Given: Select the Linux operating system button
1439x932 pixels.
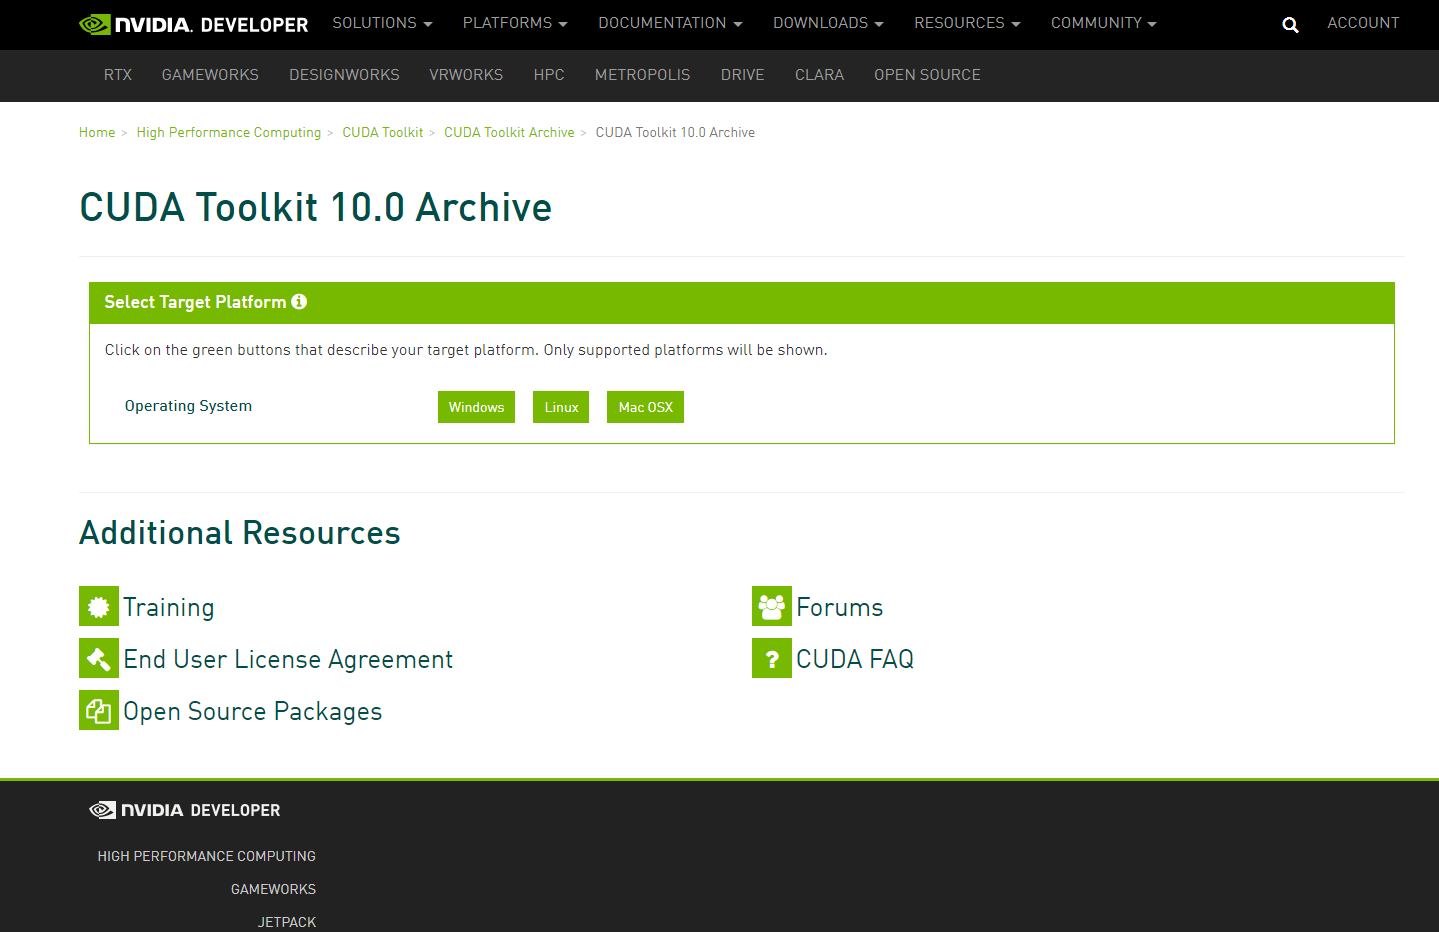Looking at the screenshot, I should 561,407.
